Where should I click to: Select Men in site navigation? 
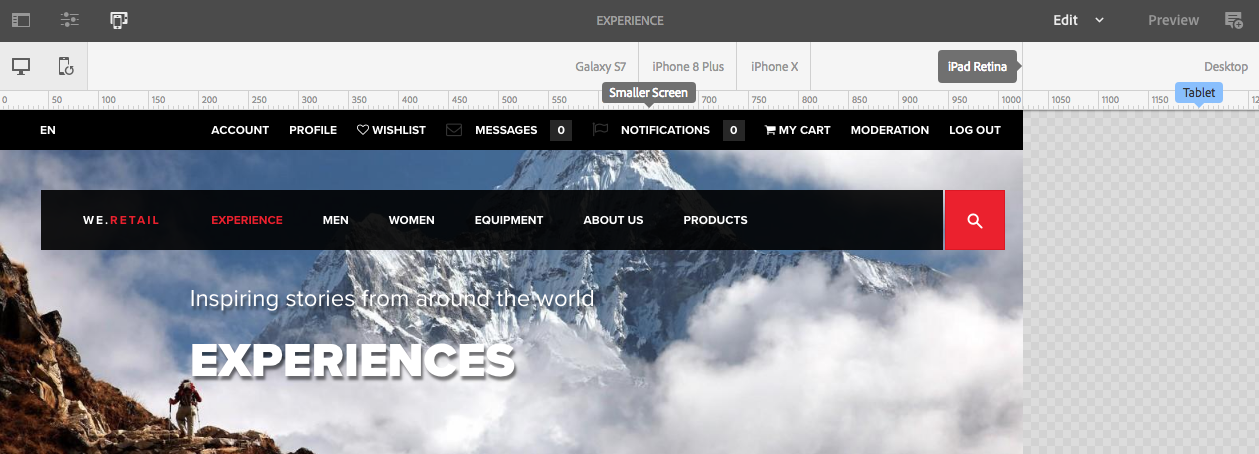[336, 220]
